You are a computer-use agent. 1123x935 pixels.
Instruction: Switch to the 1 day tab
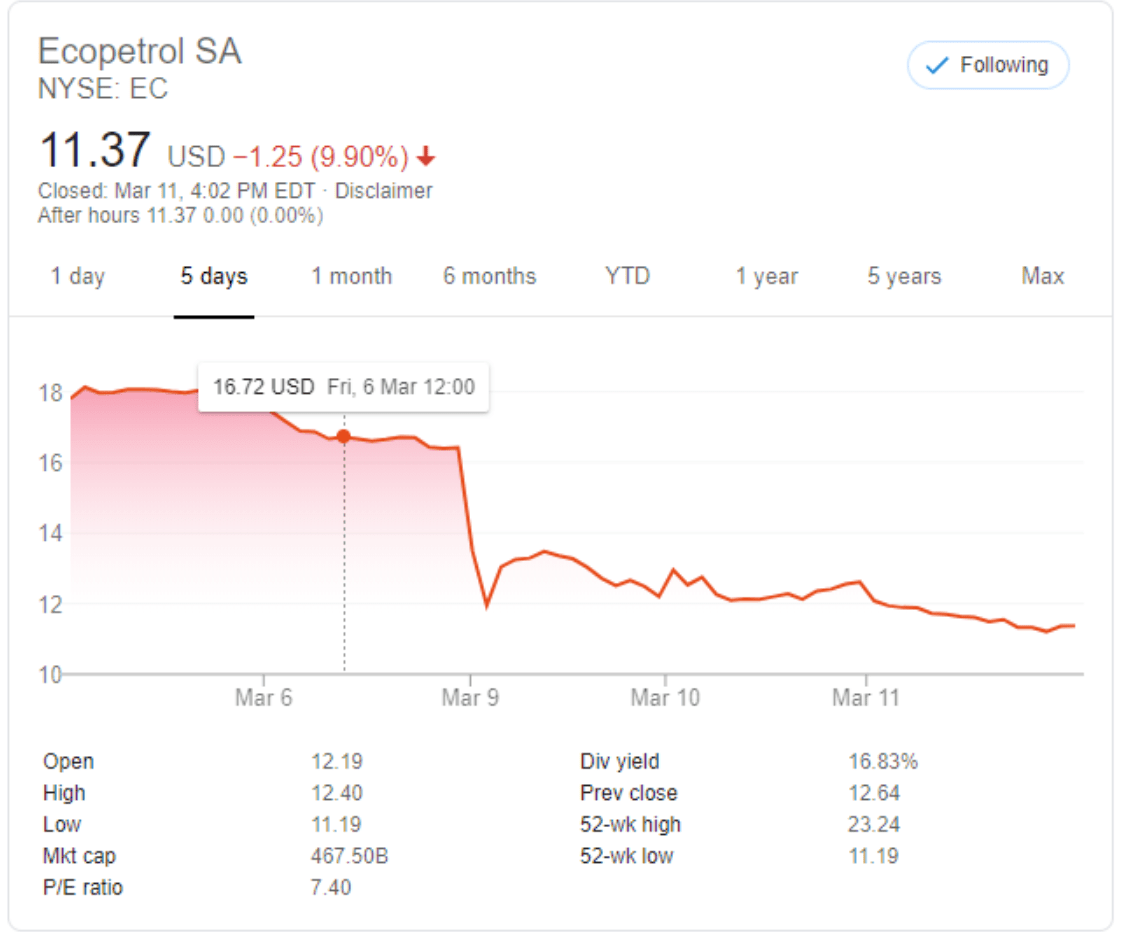coord(78,277)
